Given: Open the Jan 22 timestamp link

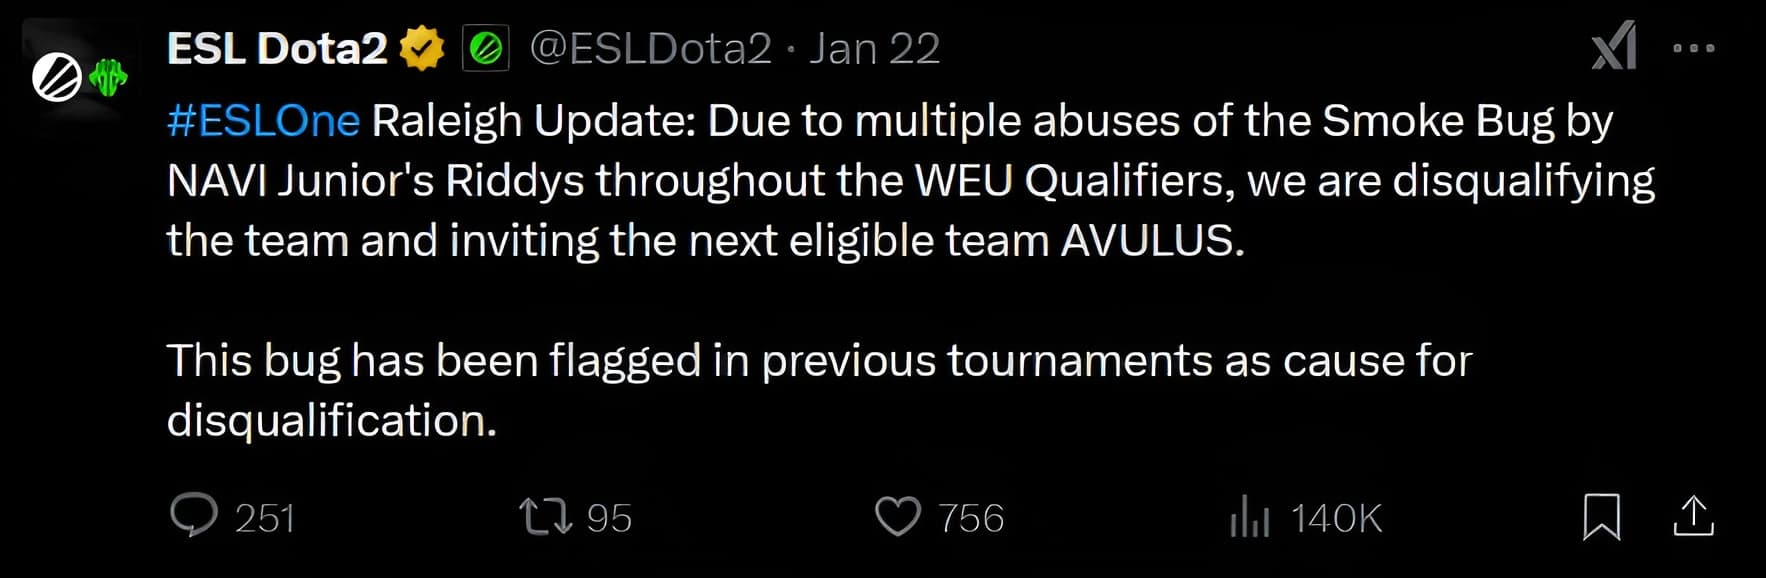Looking at the screenshot, I should (874, 48).
